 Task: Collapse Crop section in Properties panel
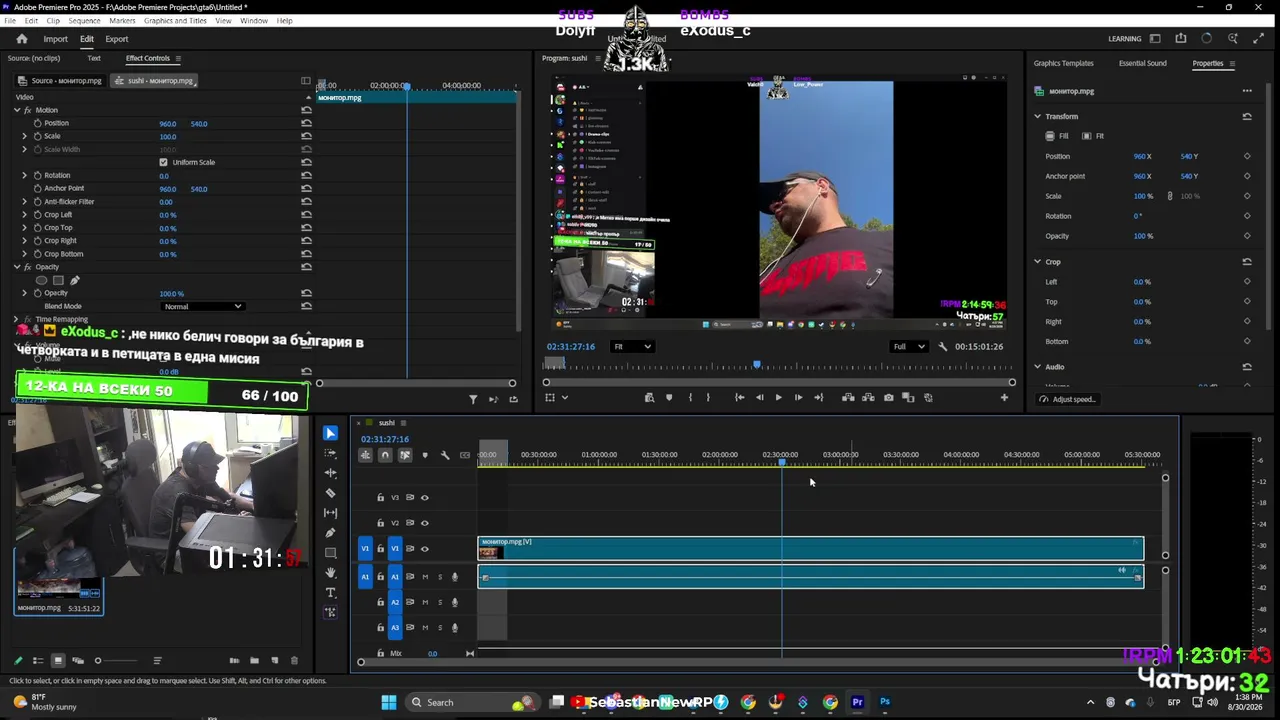1038,262
